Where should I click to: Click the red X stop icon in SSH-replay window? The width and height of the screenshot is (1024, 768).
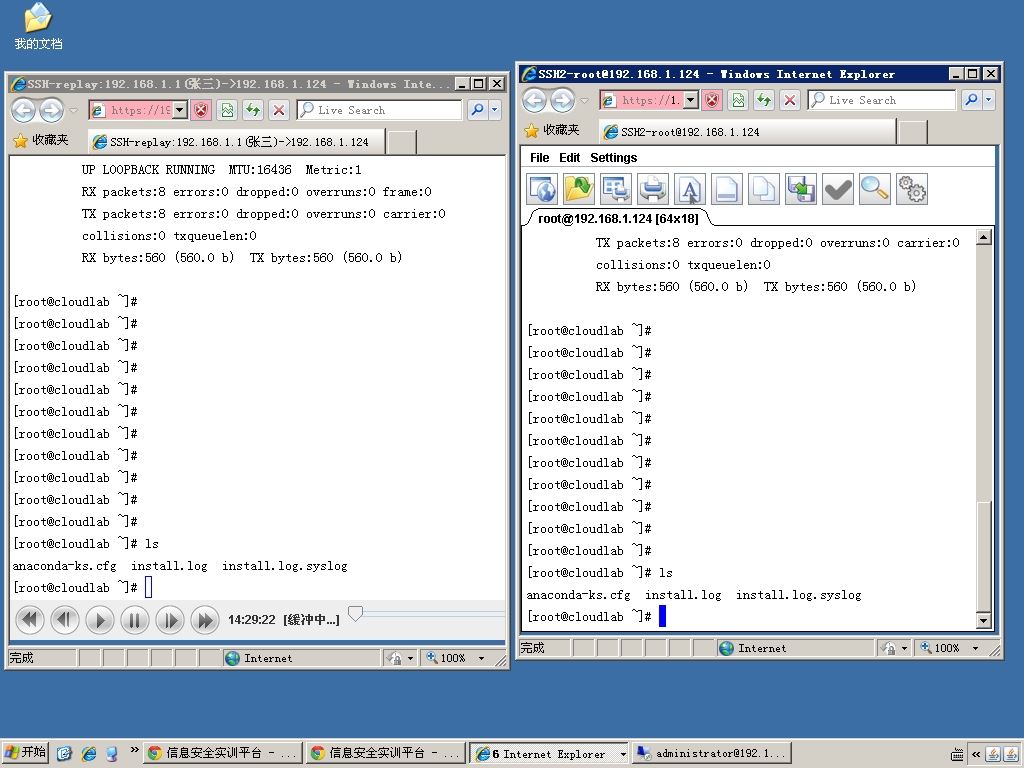[279, 110]
